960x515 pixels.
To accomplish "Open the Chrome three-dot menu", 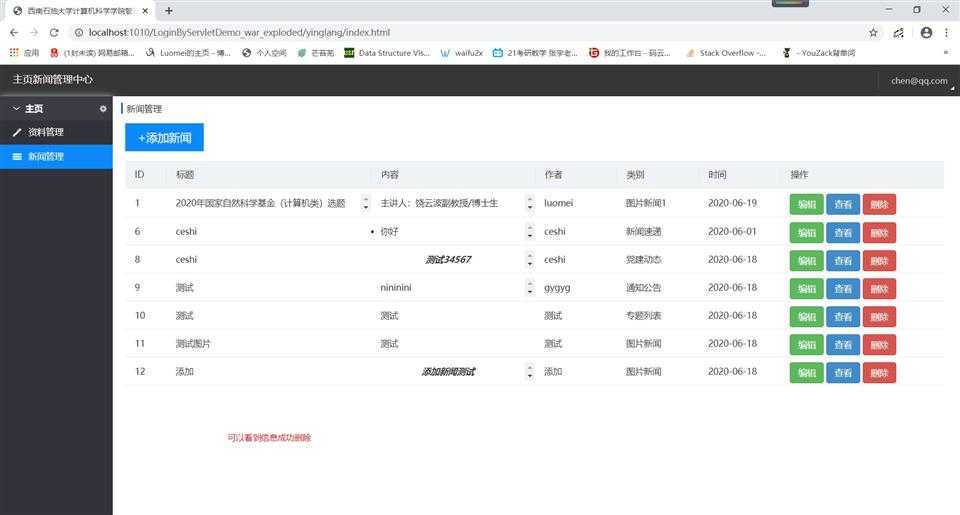I will tap(947, 32).
